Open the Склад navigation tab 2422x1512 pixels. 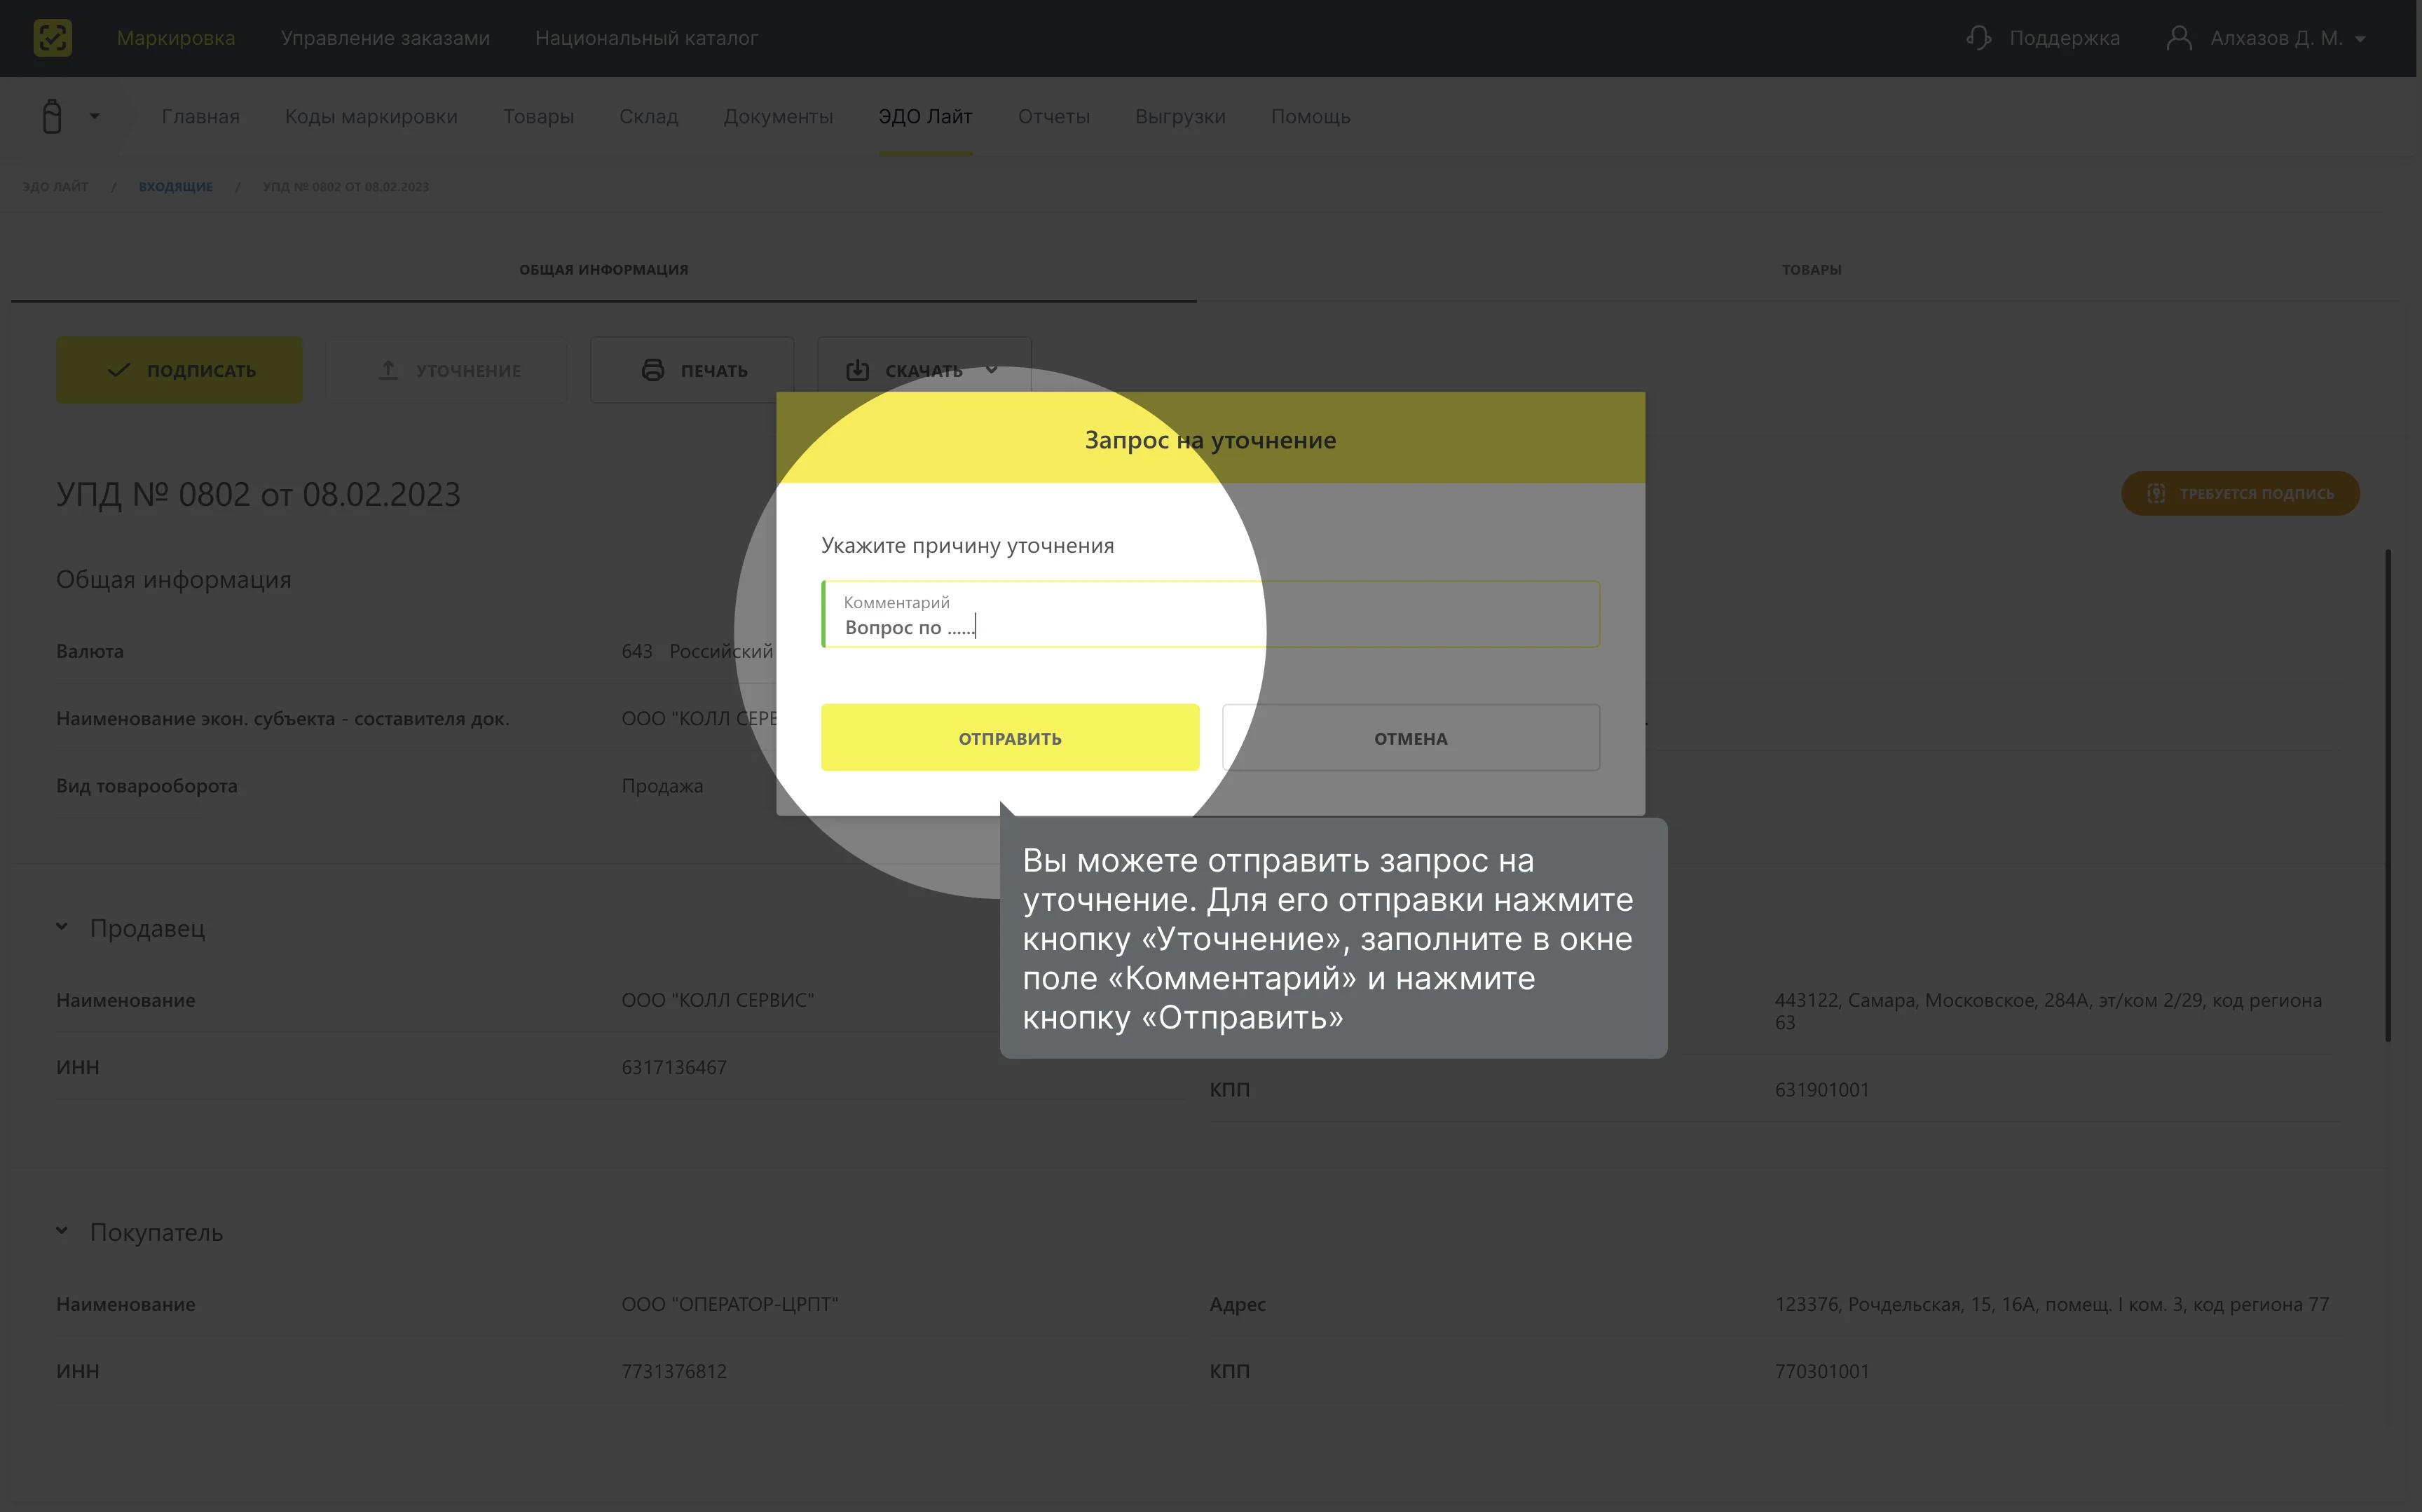tap(648, 116)
